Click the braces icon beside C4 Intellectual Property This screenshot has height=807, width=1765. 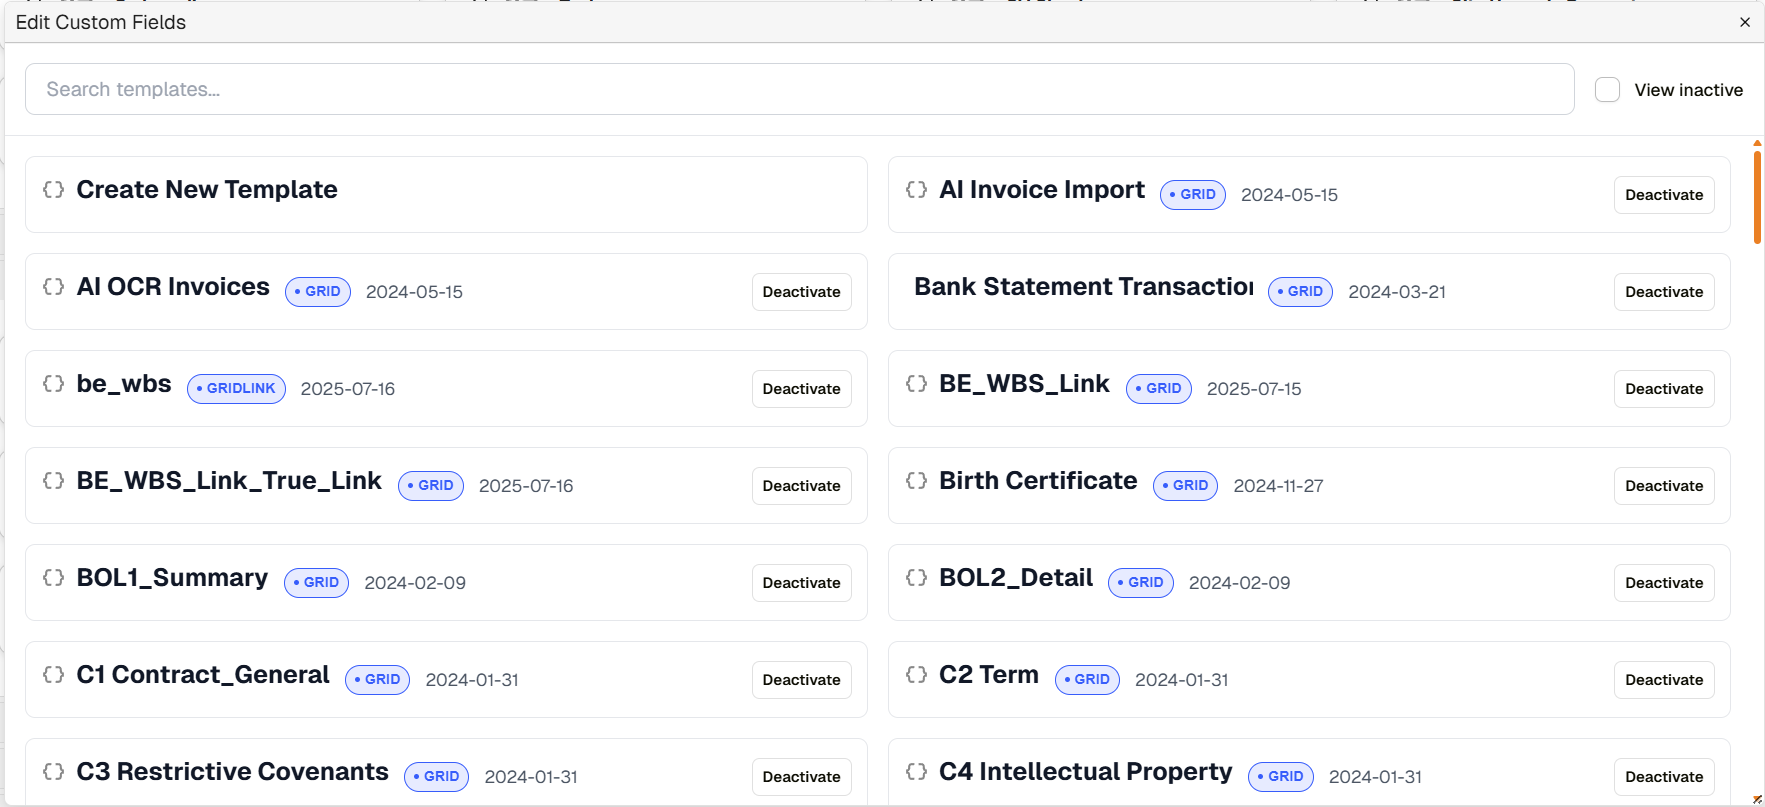click(916, 772)
